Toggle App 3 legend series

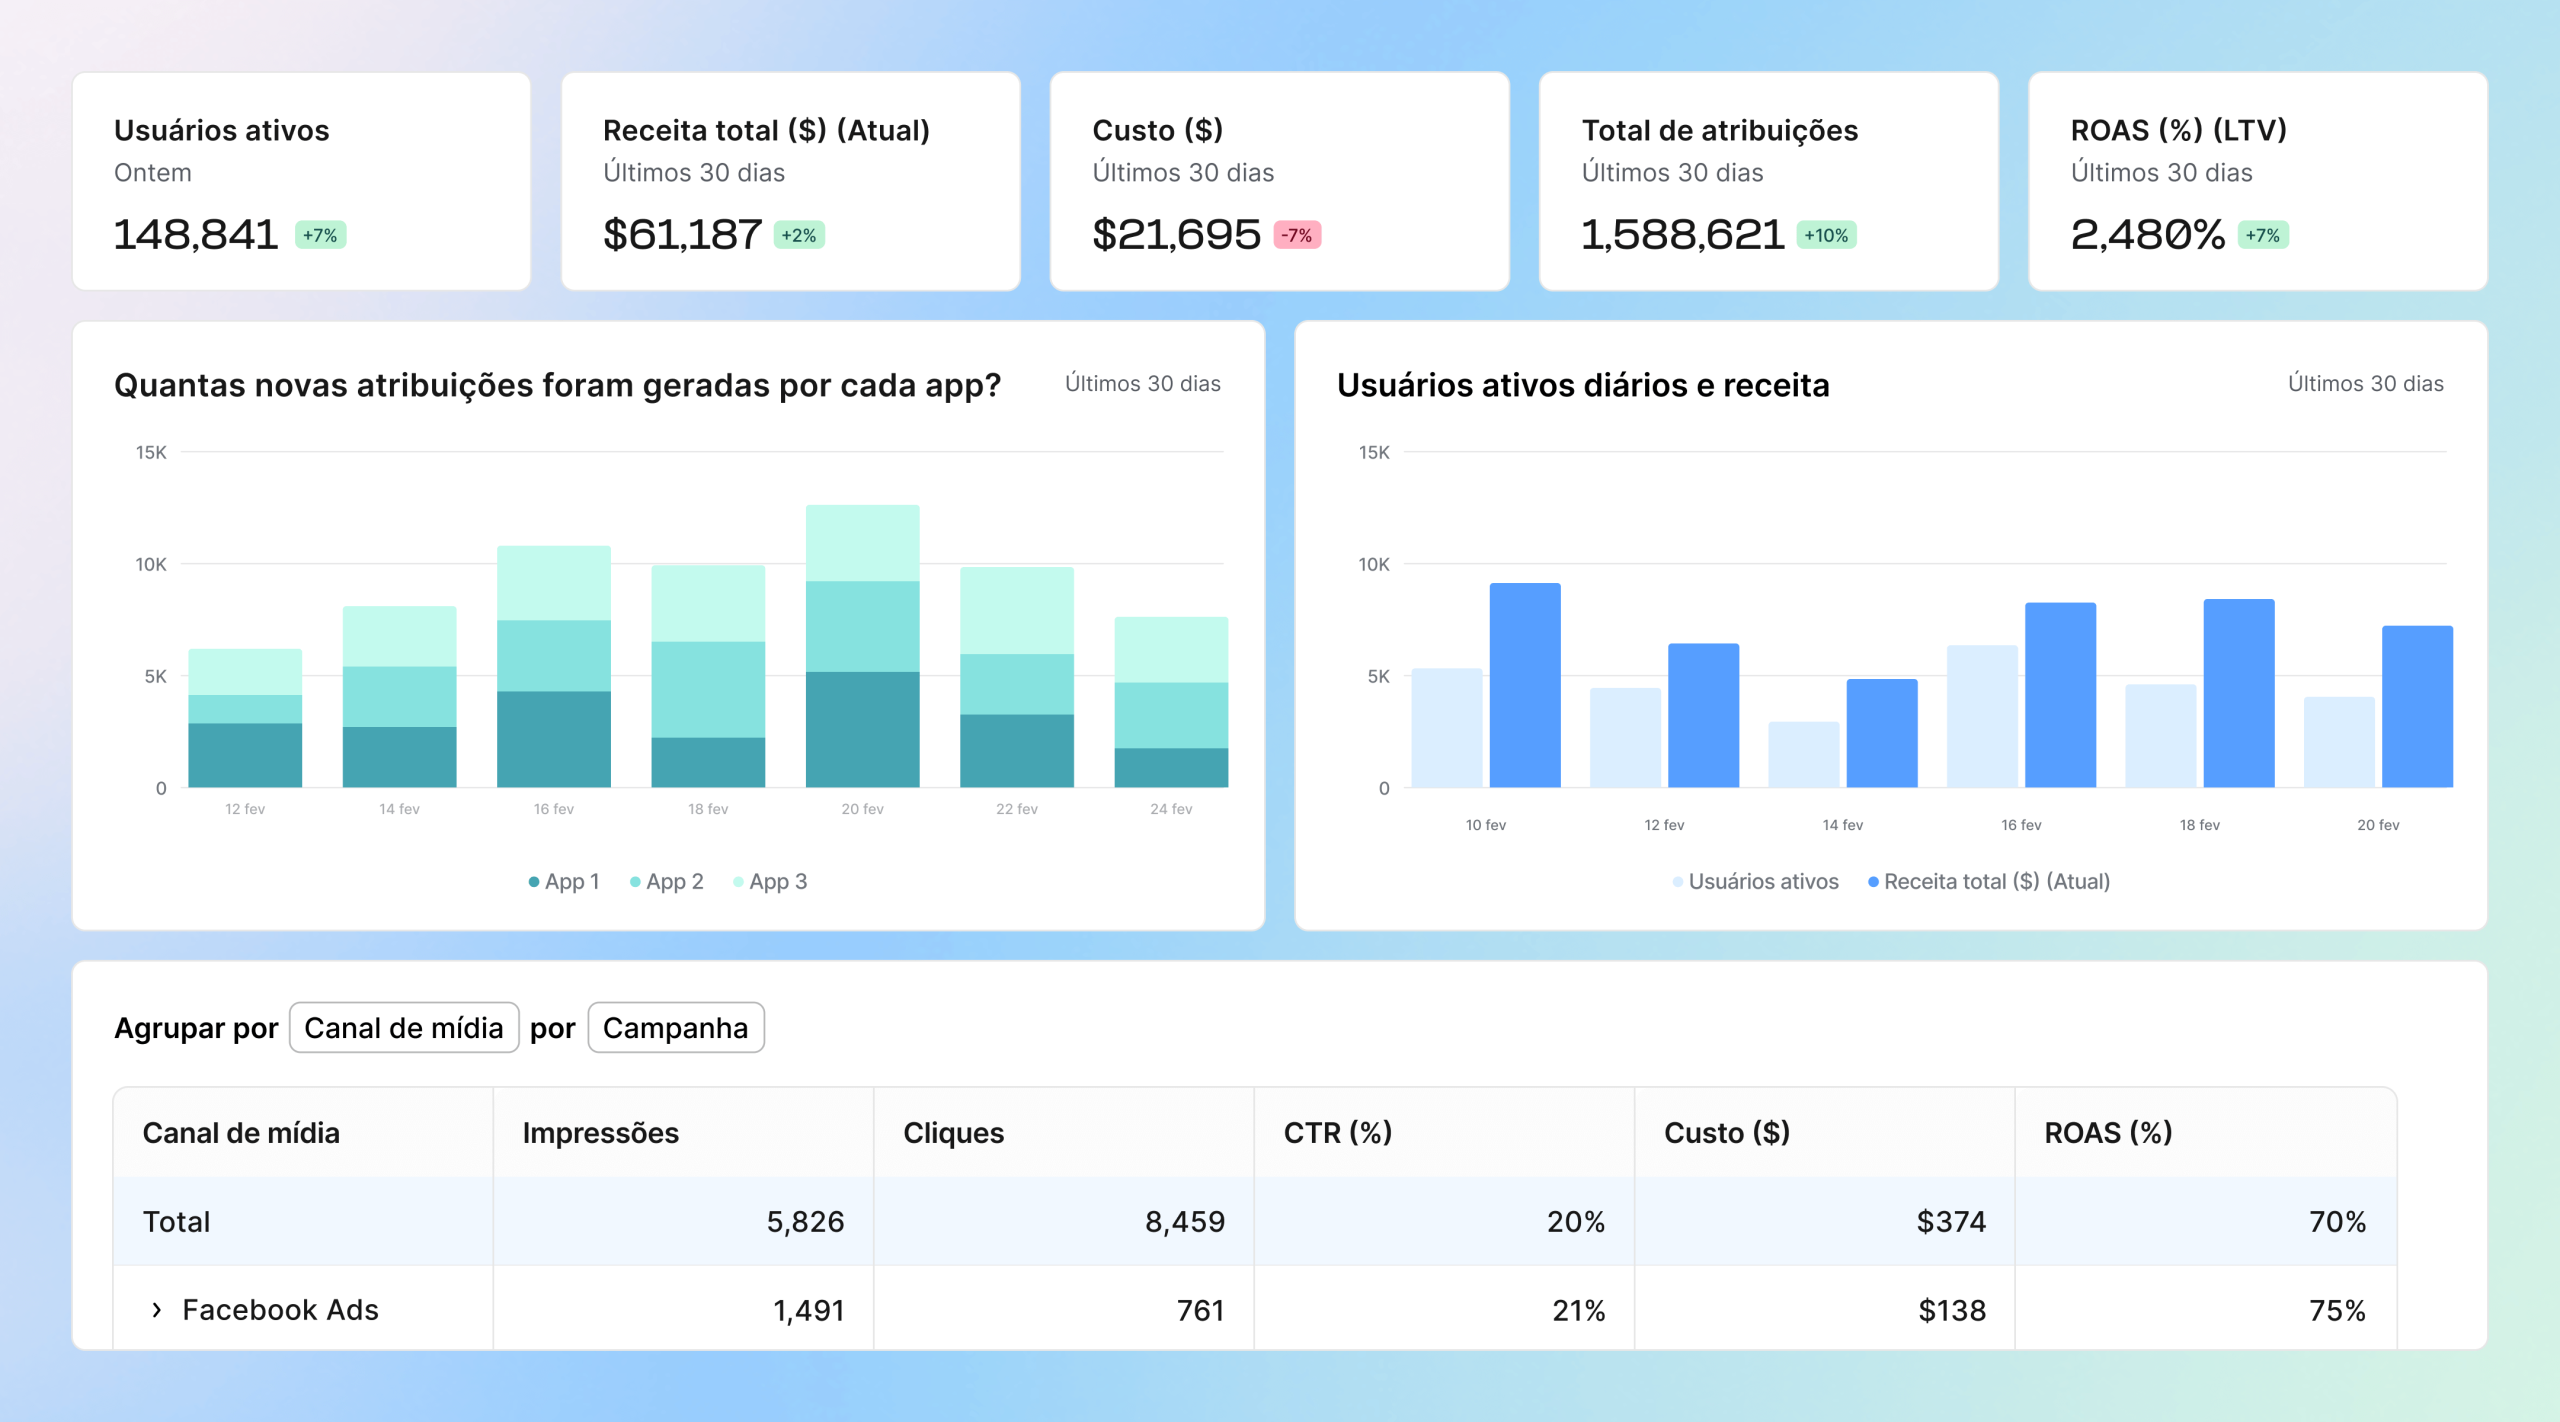(770, 882)
